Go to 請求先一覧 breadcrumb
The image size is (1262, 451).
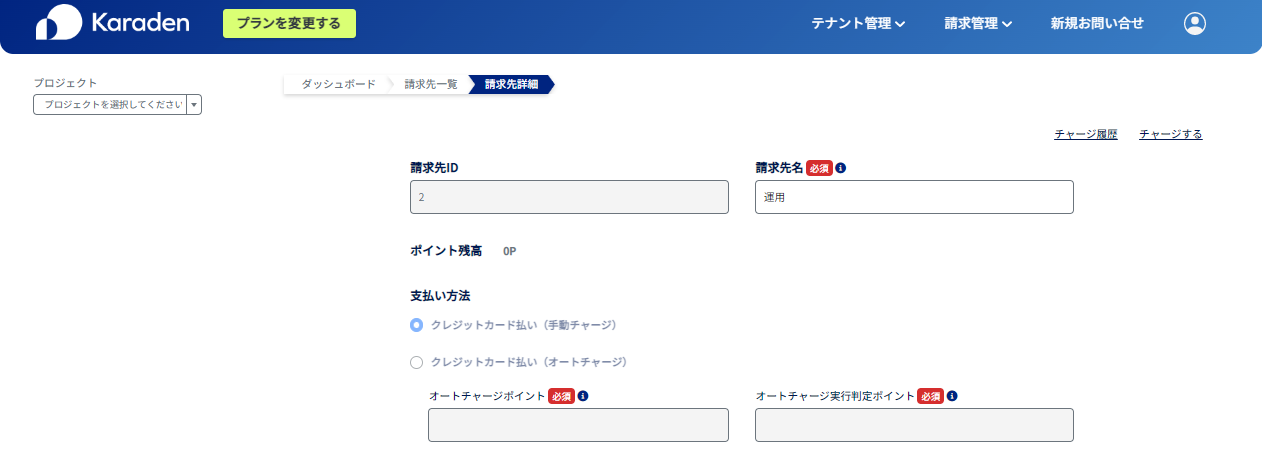(431, 85)
